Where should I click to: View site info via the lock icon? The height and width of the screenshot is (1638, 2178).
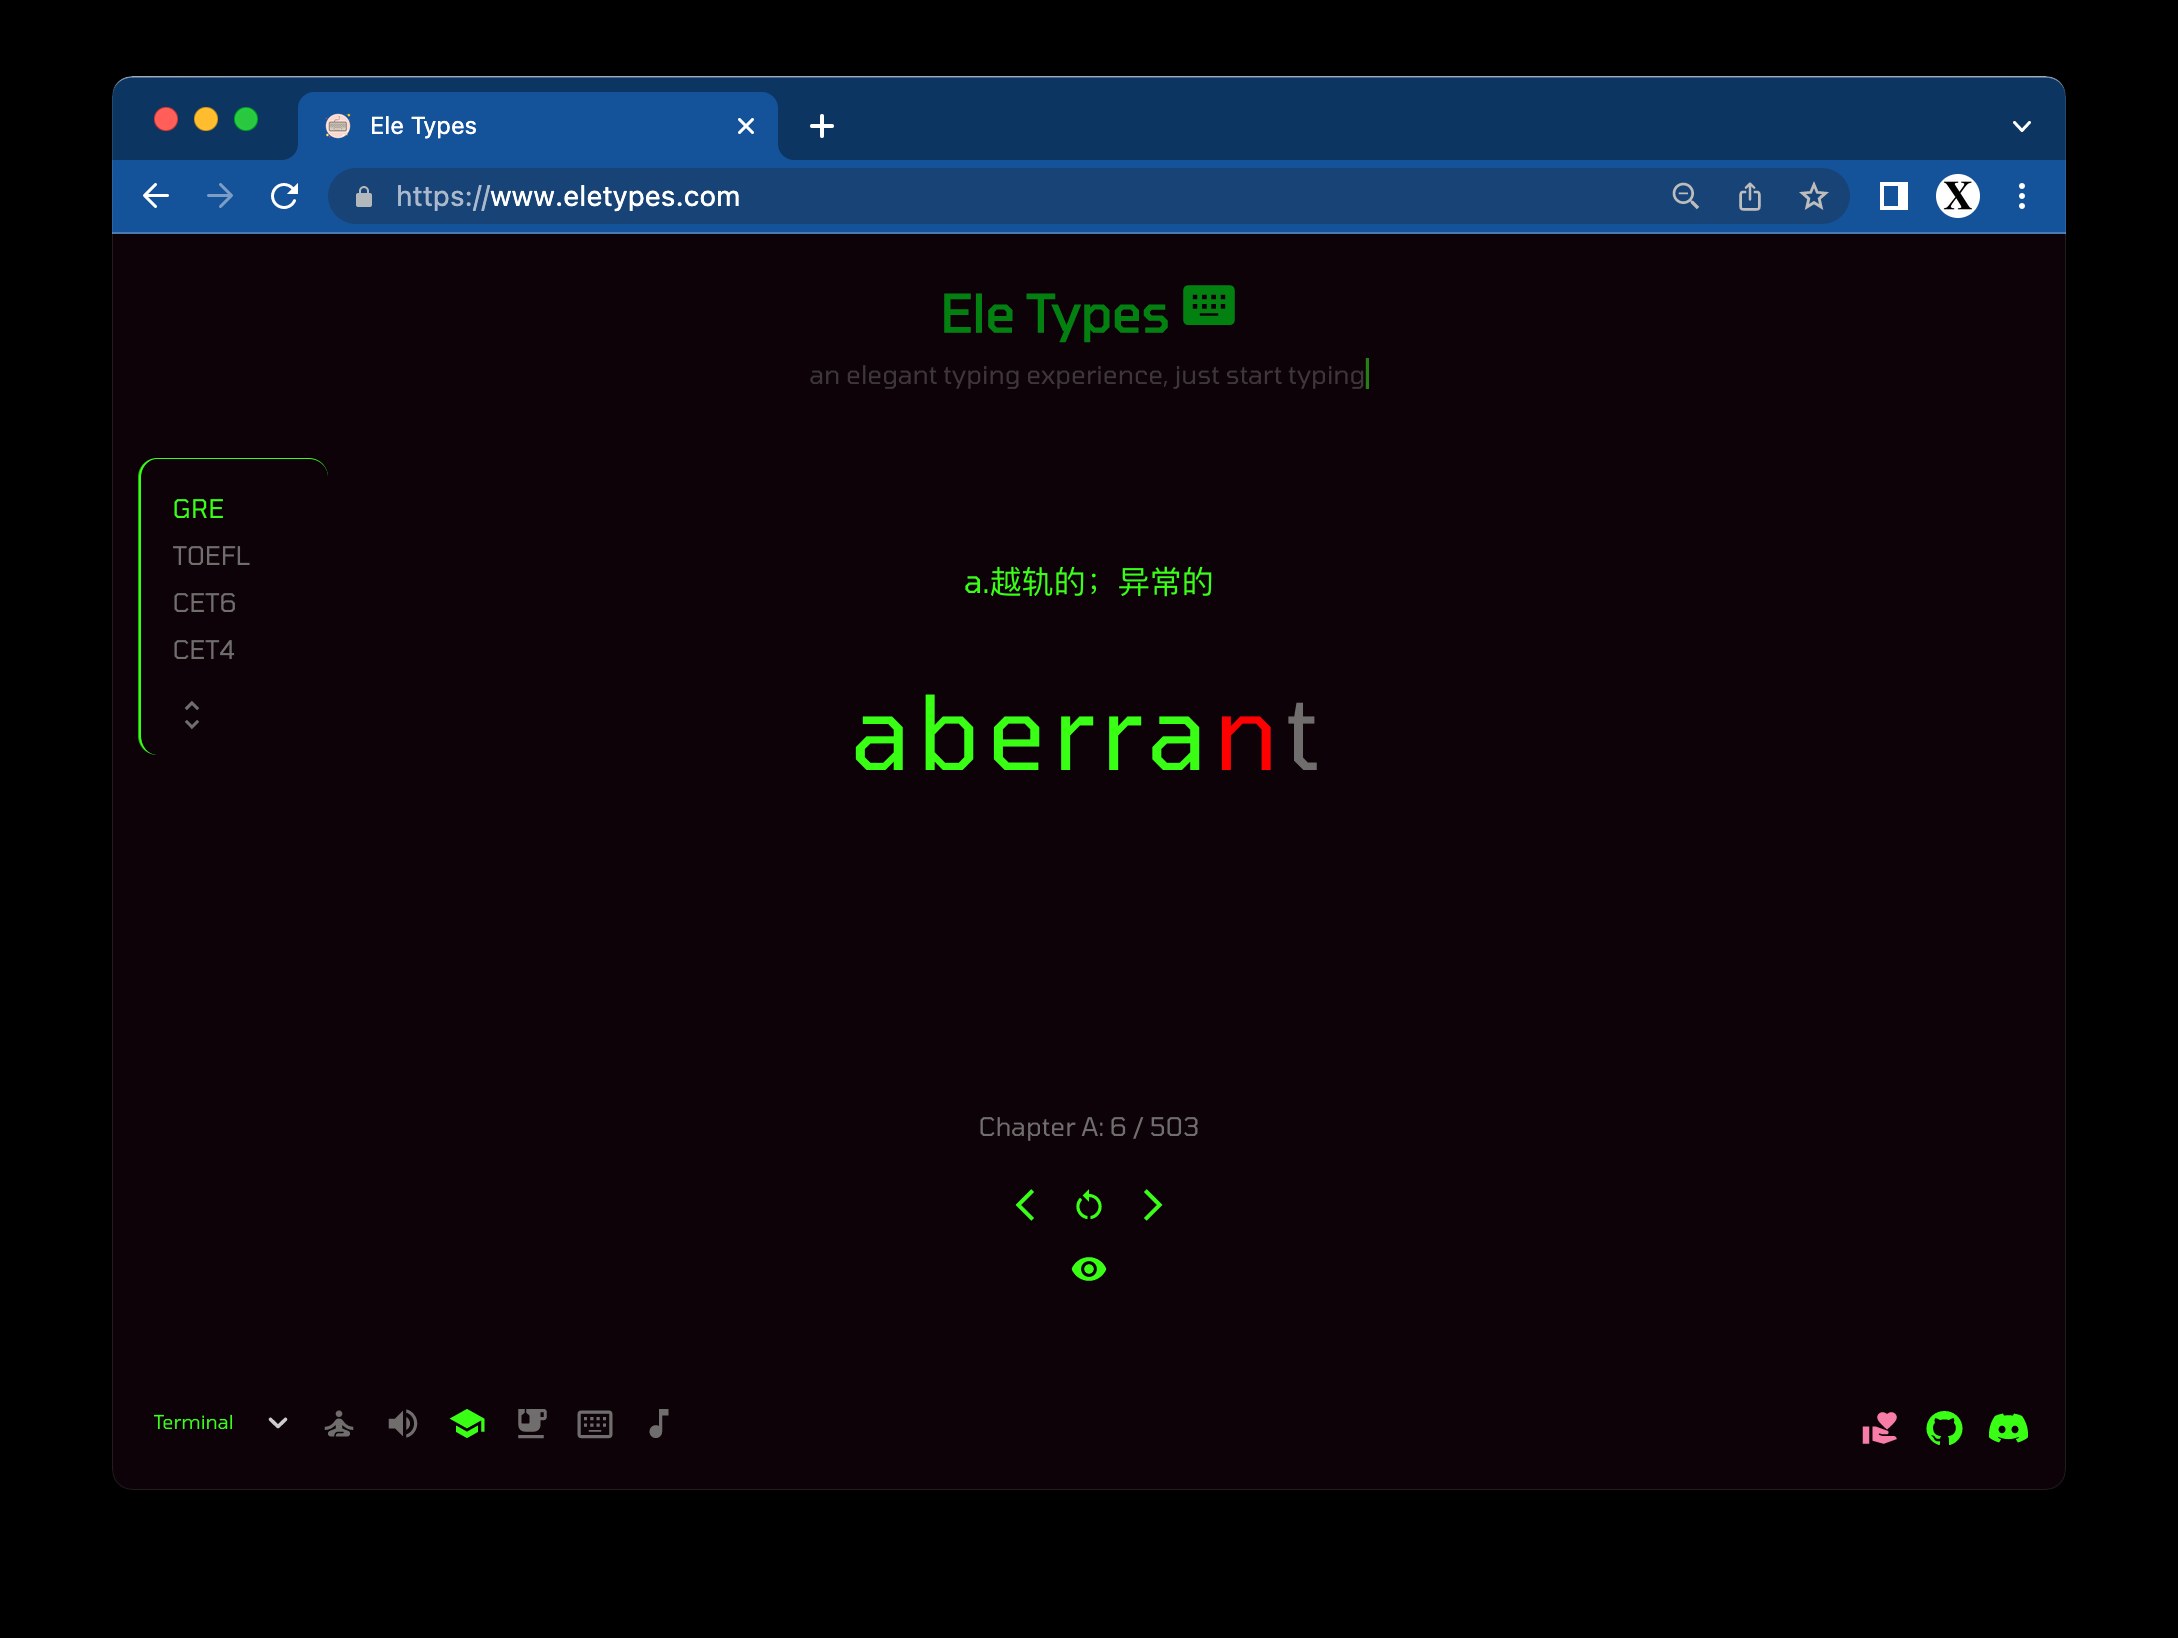tap(364, 197)
